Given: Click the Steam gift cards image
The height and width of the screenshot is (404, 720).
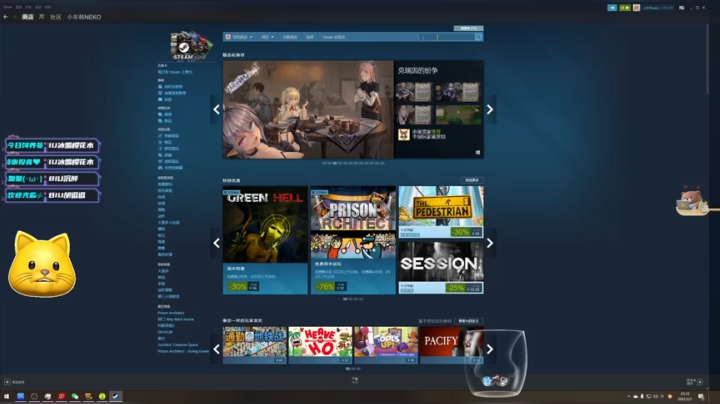Looking at the screenshot, I should click(x=191, y=46).
